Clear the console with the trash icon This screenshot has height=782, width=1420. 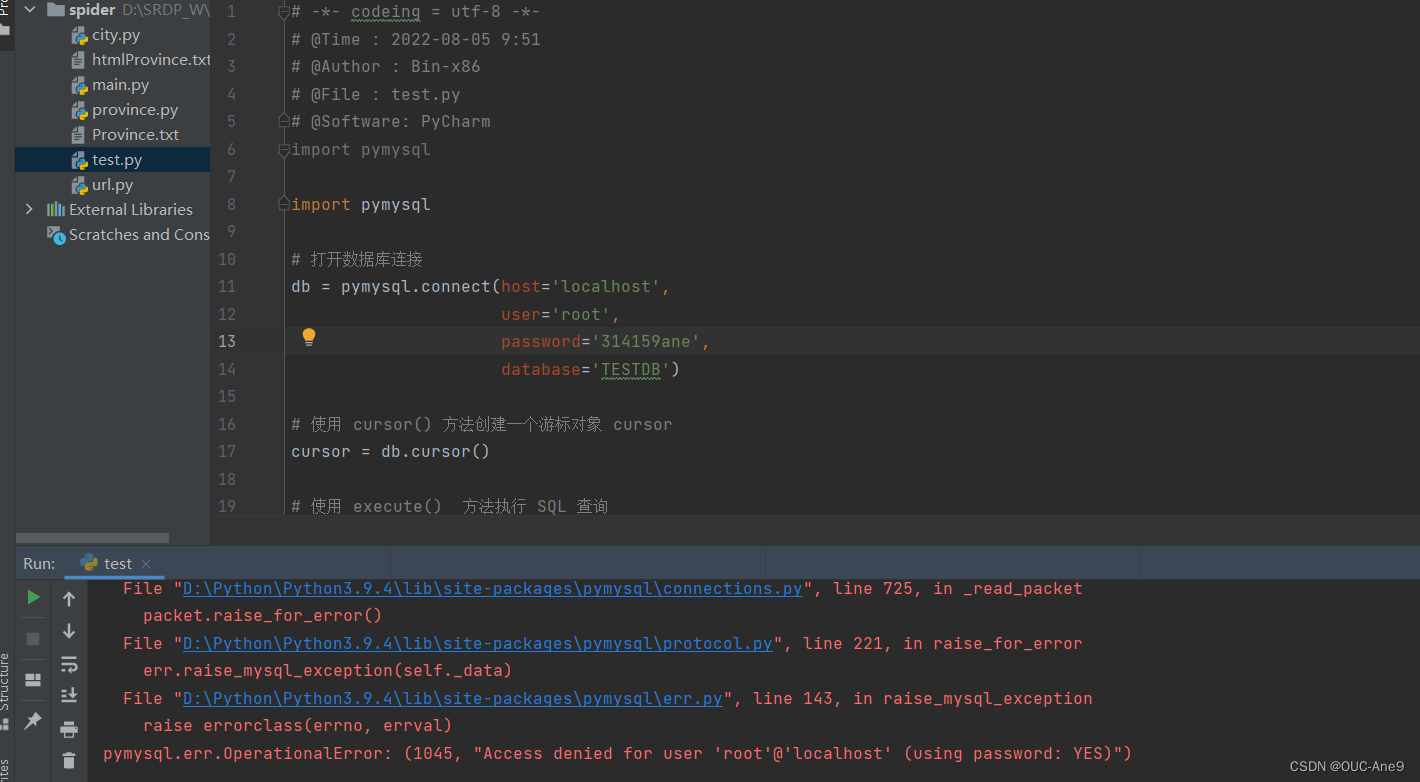coord(69,761)
